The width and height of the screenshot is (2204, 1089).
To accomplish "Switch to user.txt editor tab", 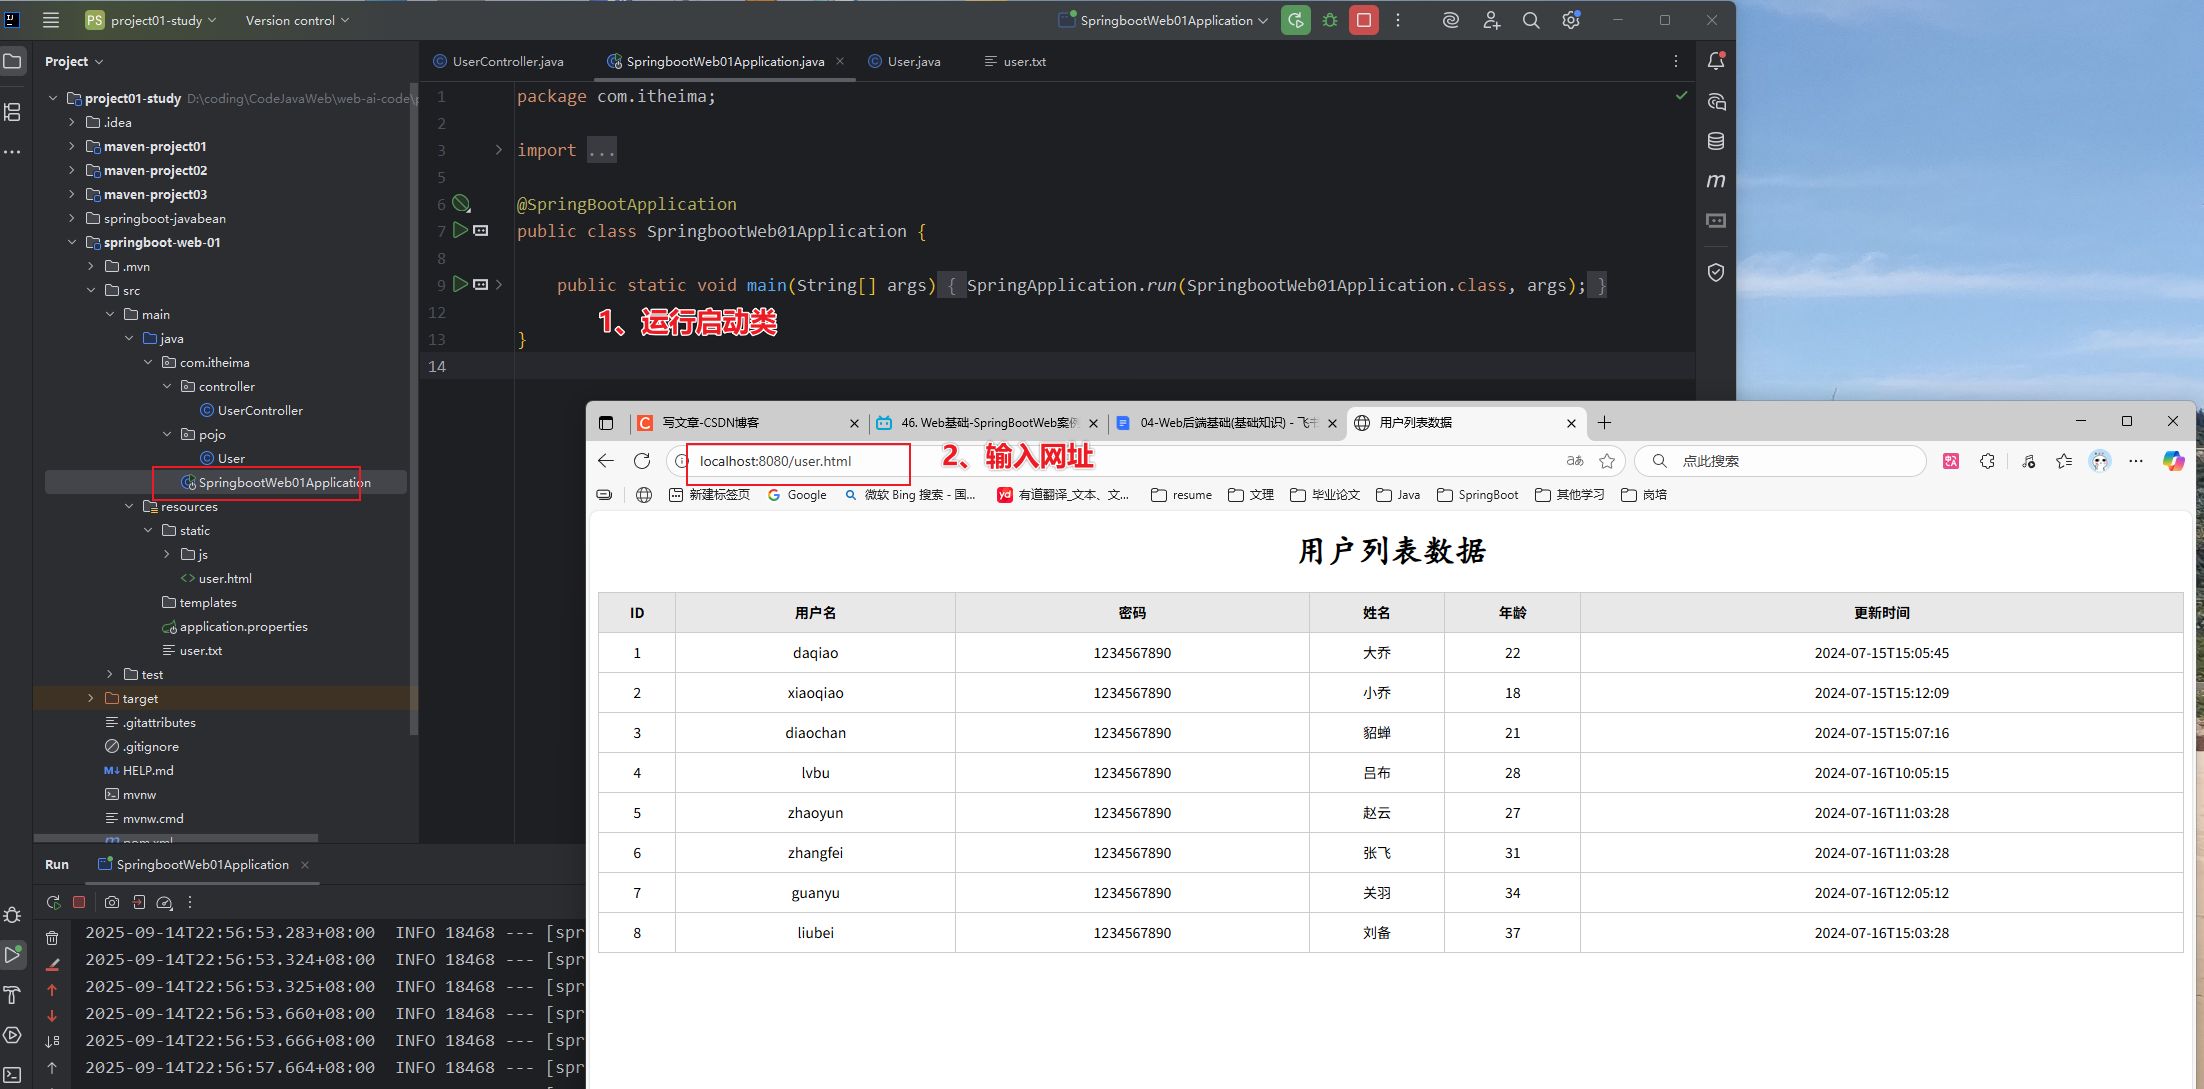I will (x=1015, y=61).
